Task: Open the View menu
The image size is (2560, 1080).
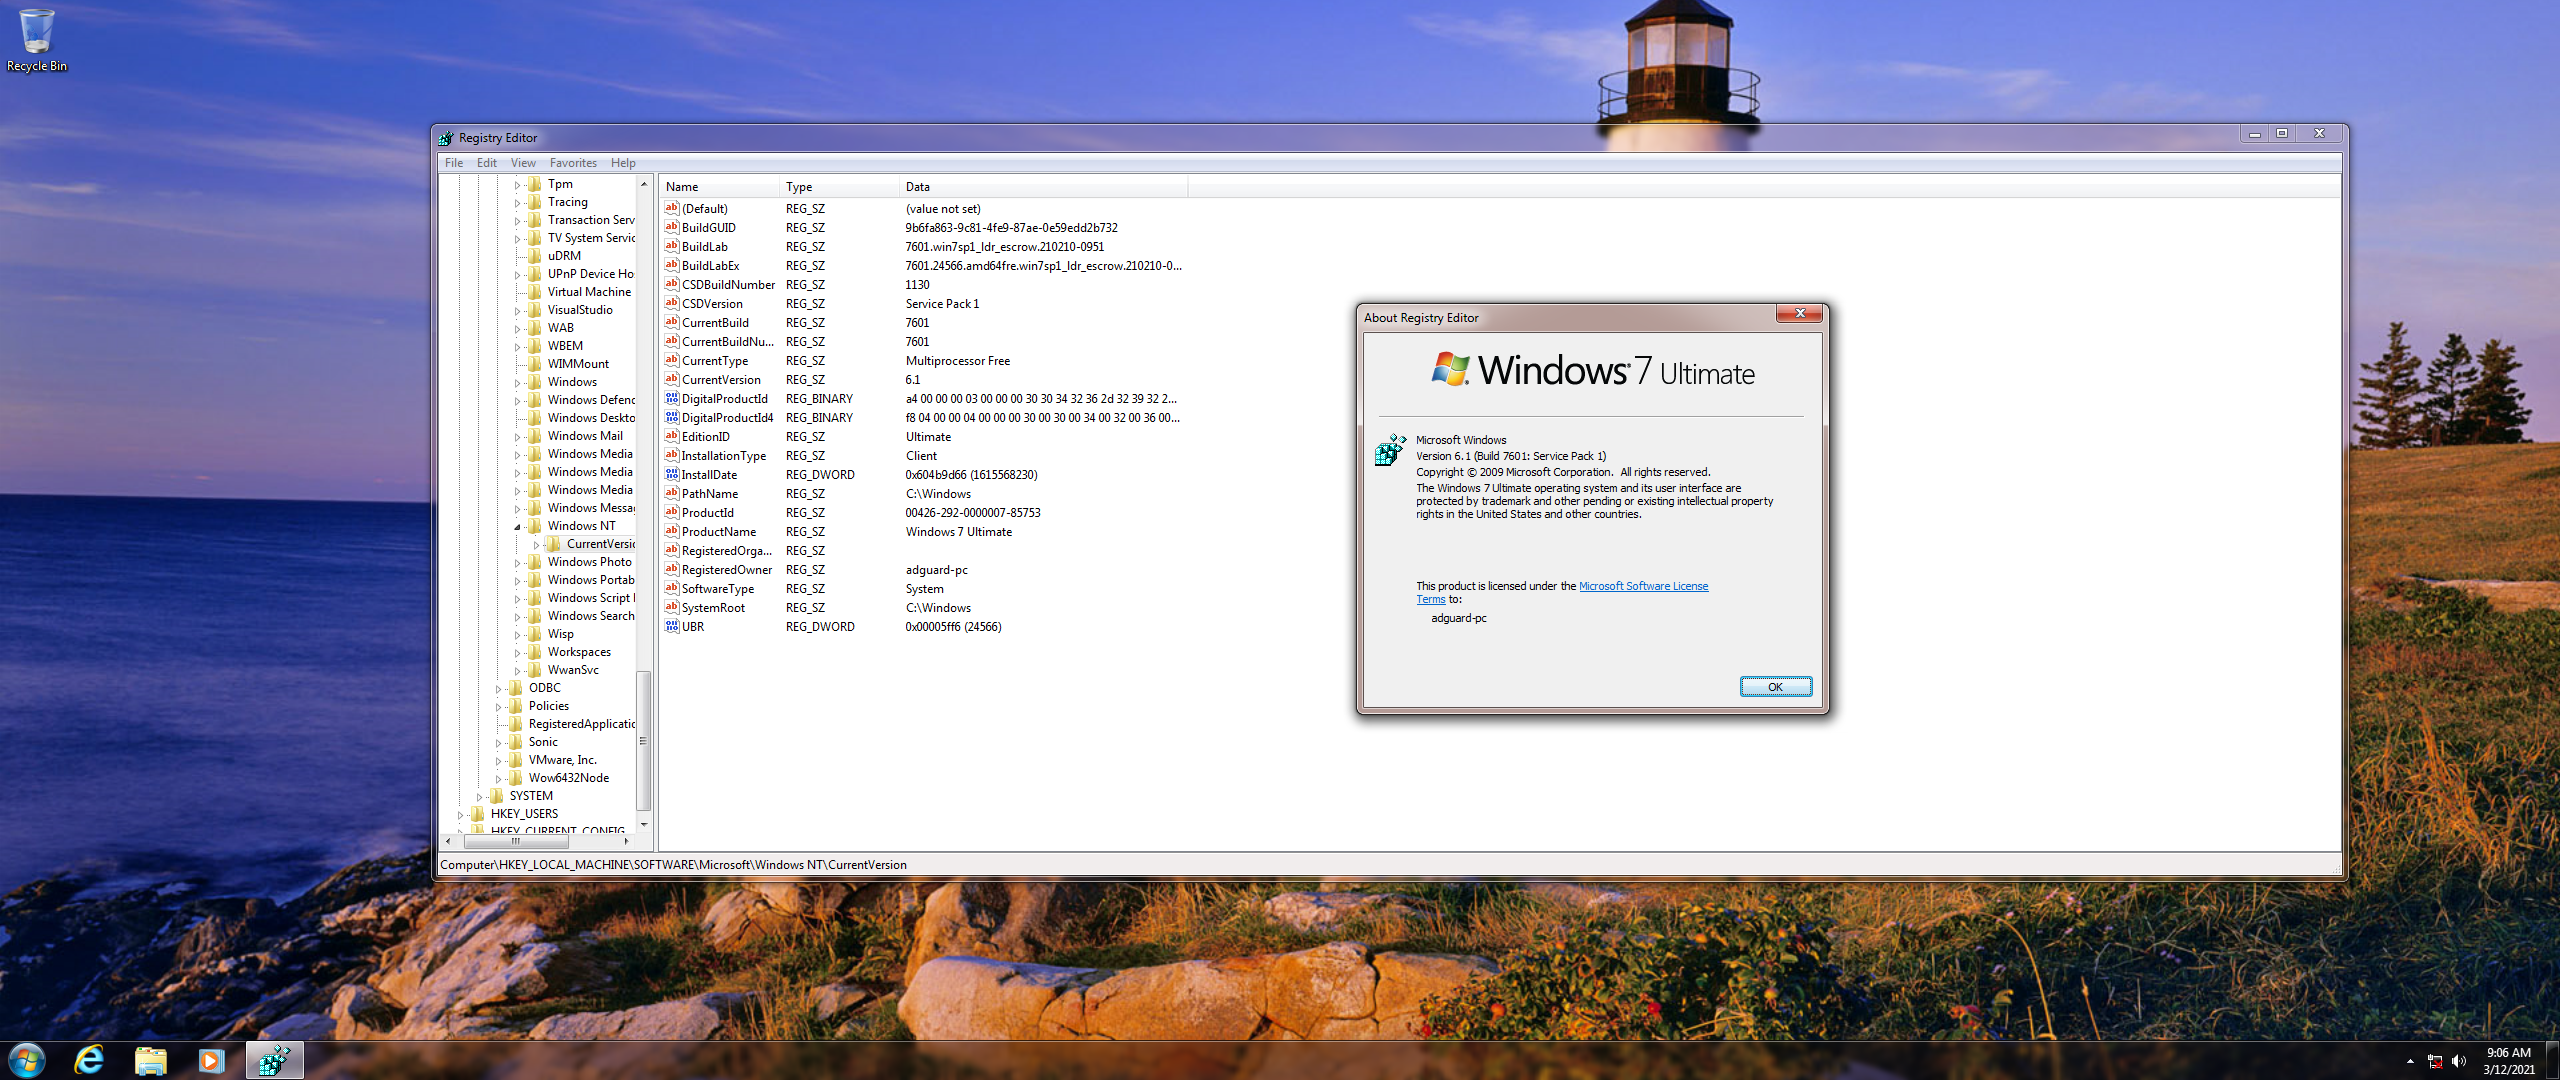Action: (523, 163)
